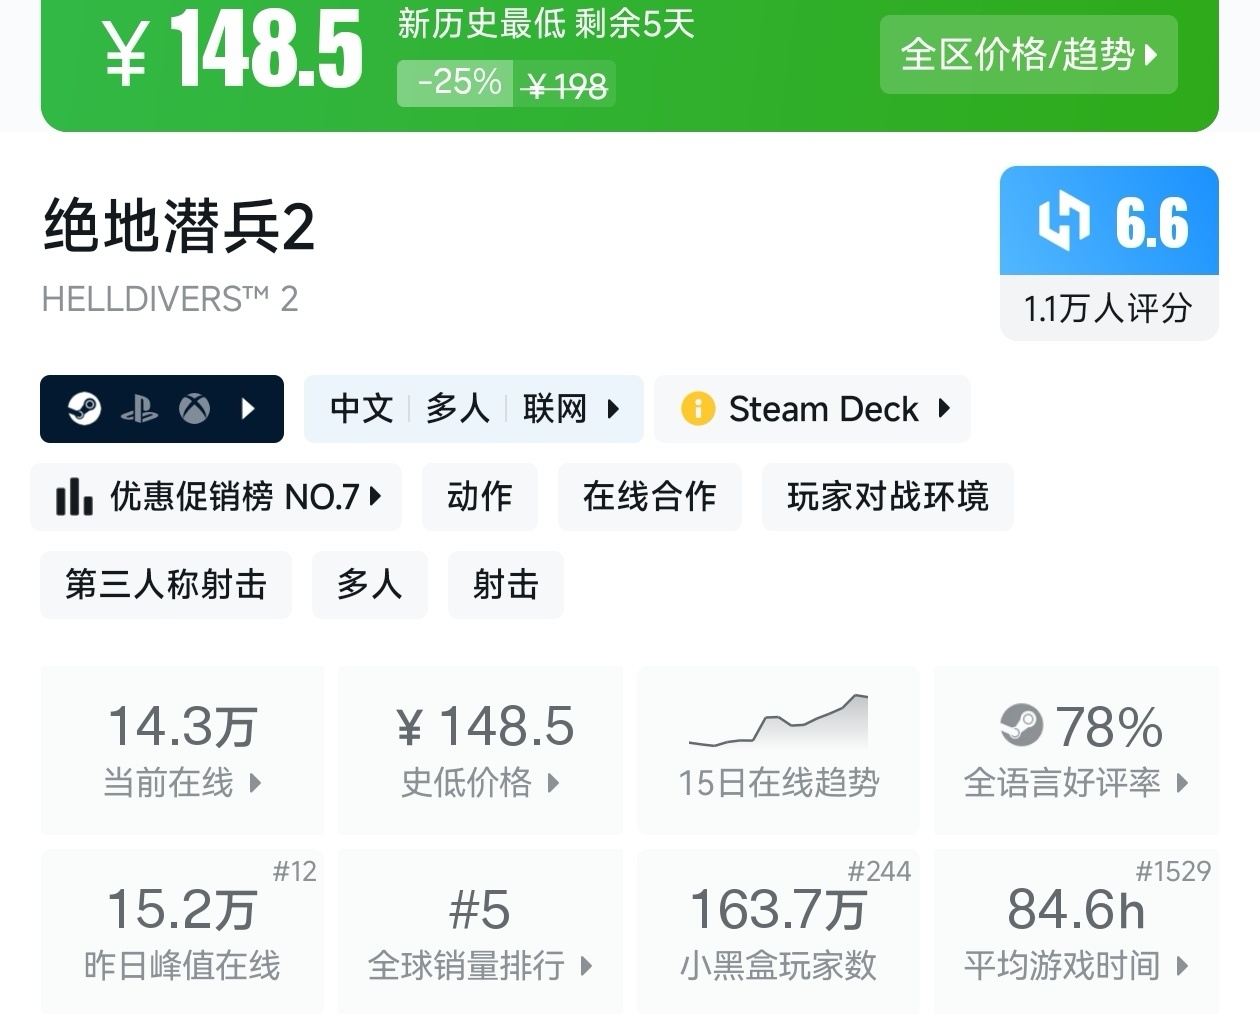Expand the 中文 多人 联网 details arrow

point(614,409)
